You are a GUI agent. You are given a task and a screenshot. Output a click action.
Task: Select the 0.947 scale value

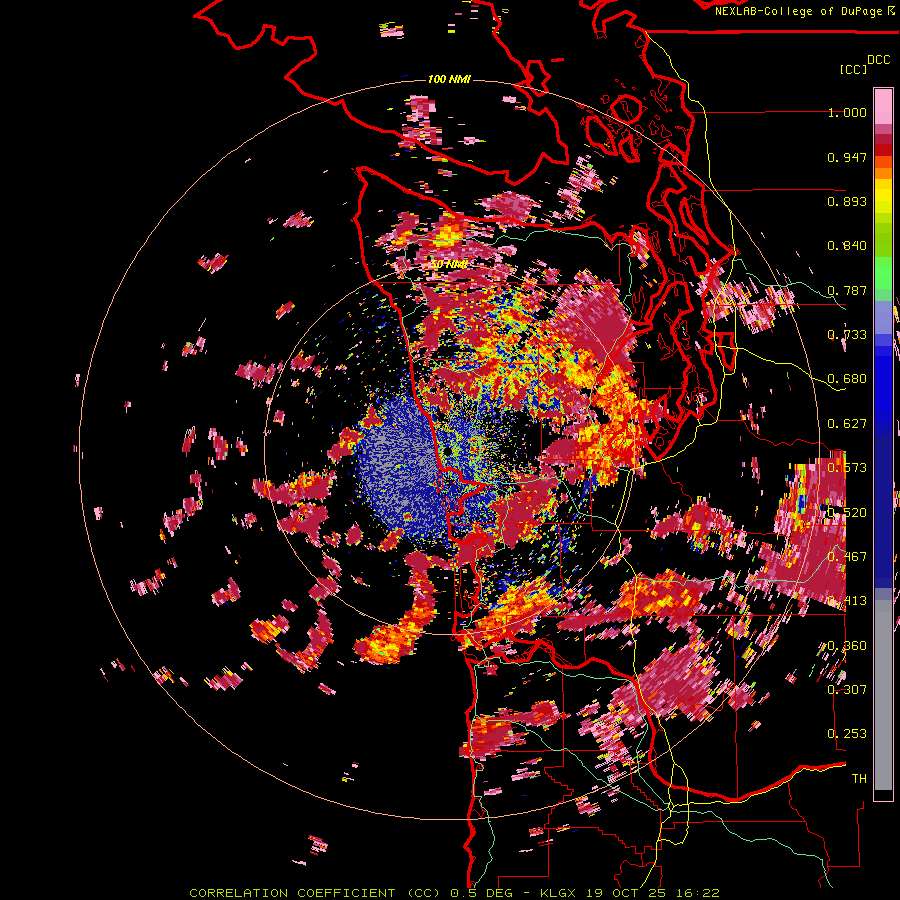click(847, 157)
